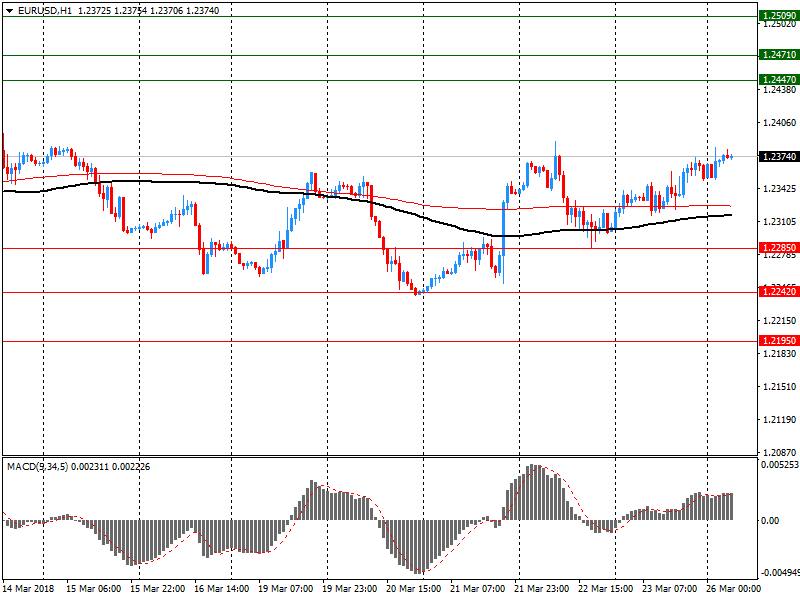The height and width of the screenshot is (600, 800).
Task: Click the 16 Mar 14:00 time label
Action: [x=222, y=589]
